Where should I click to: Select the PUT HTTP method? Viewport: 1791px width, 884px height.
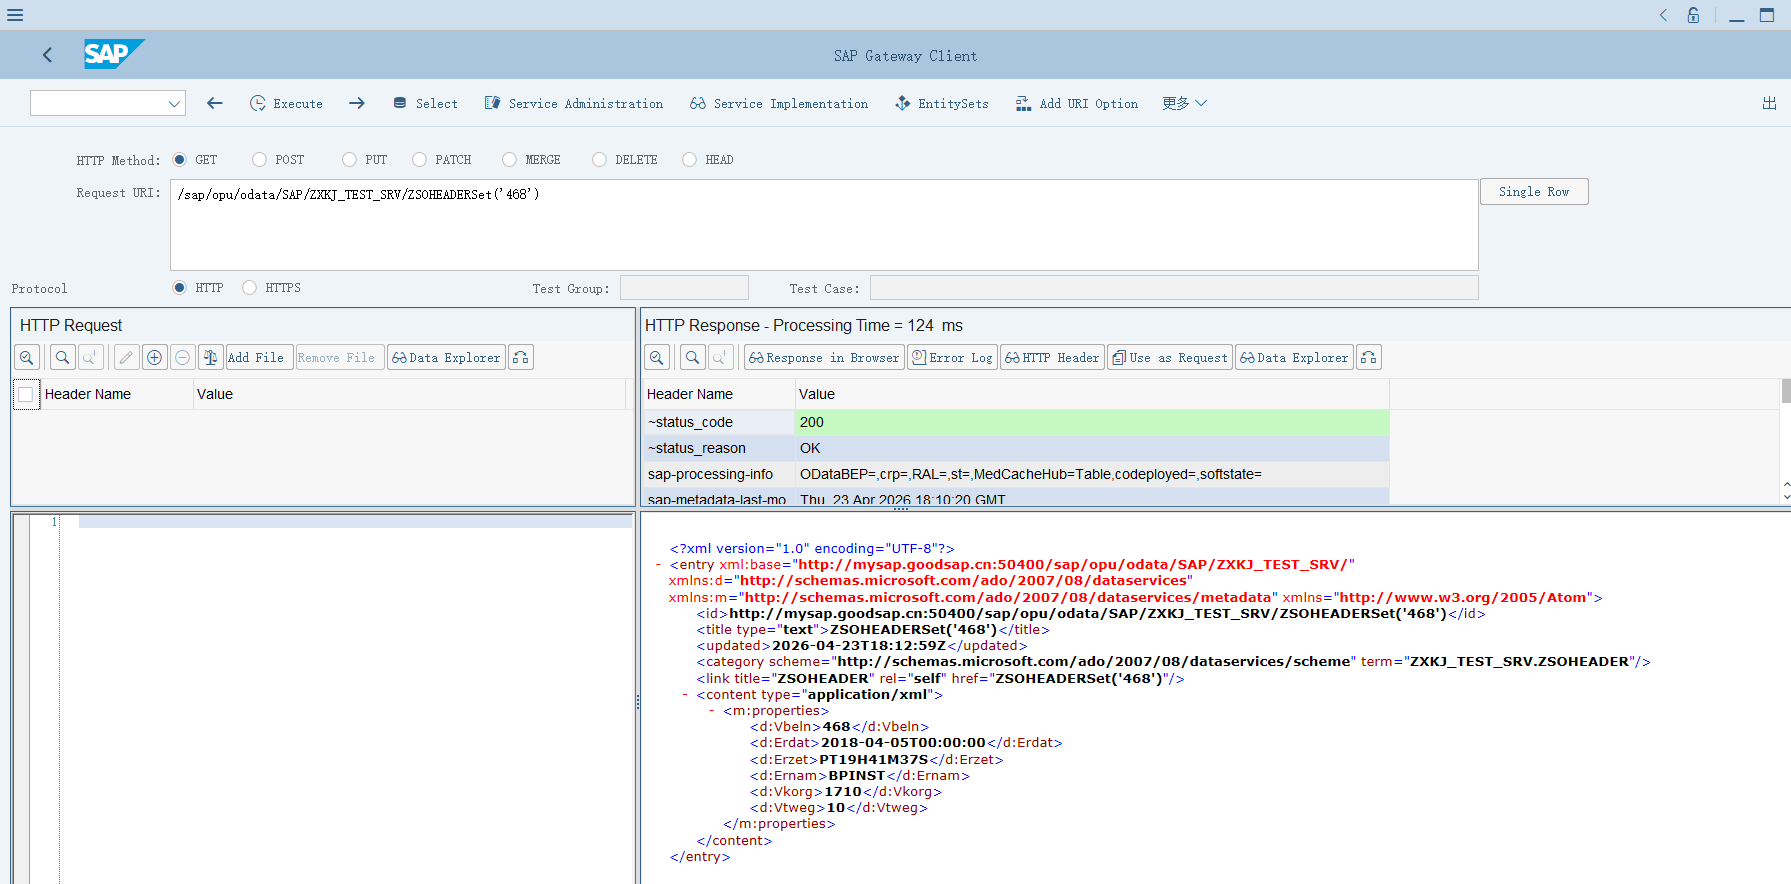click(x=349, y=159)
